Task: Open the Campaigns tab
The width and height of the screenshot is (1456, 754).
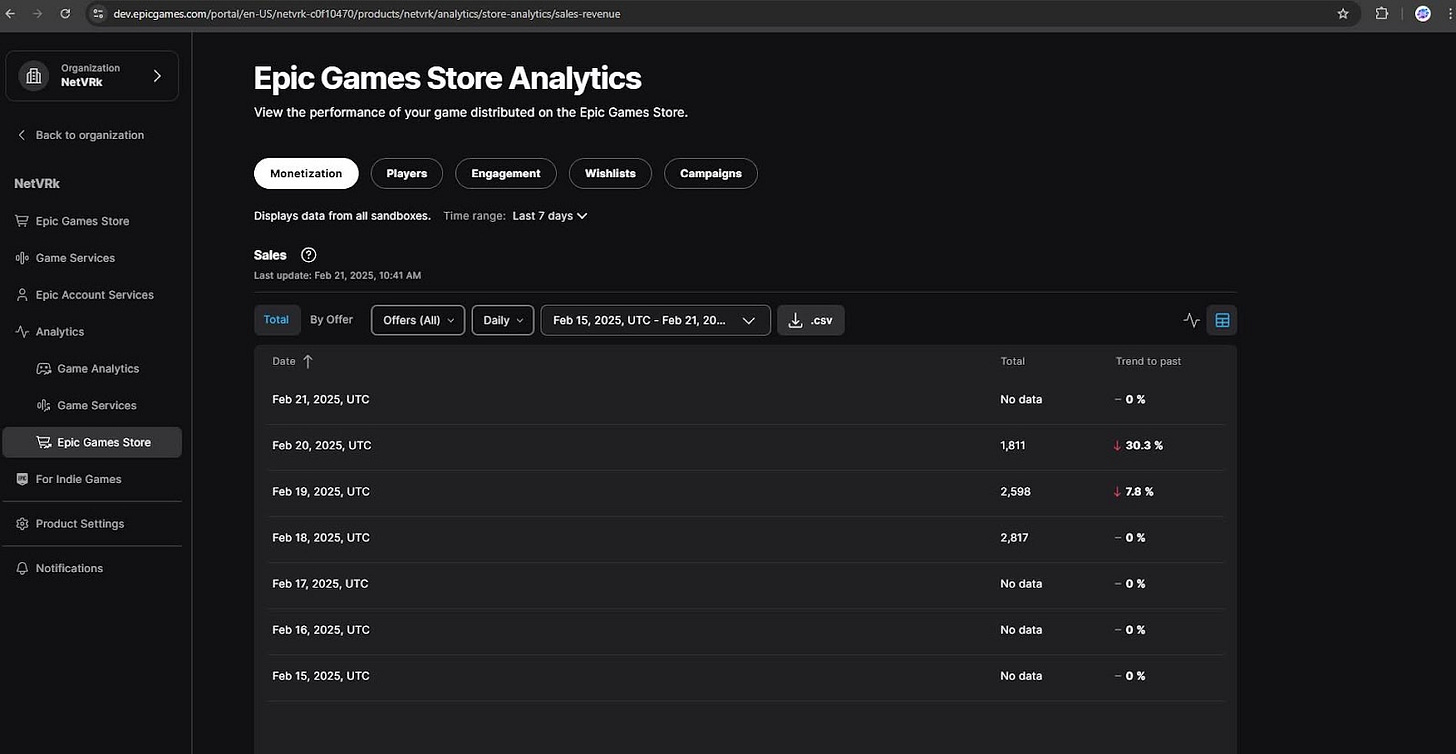Action: tap(711, 173)
